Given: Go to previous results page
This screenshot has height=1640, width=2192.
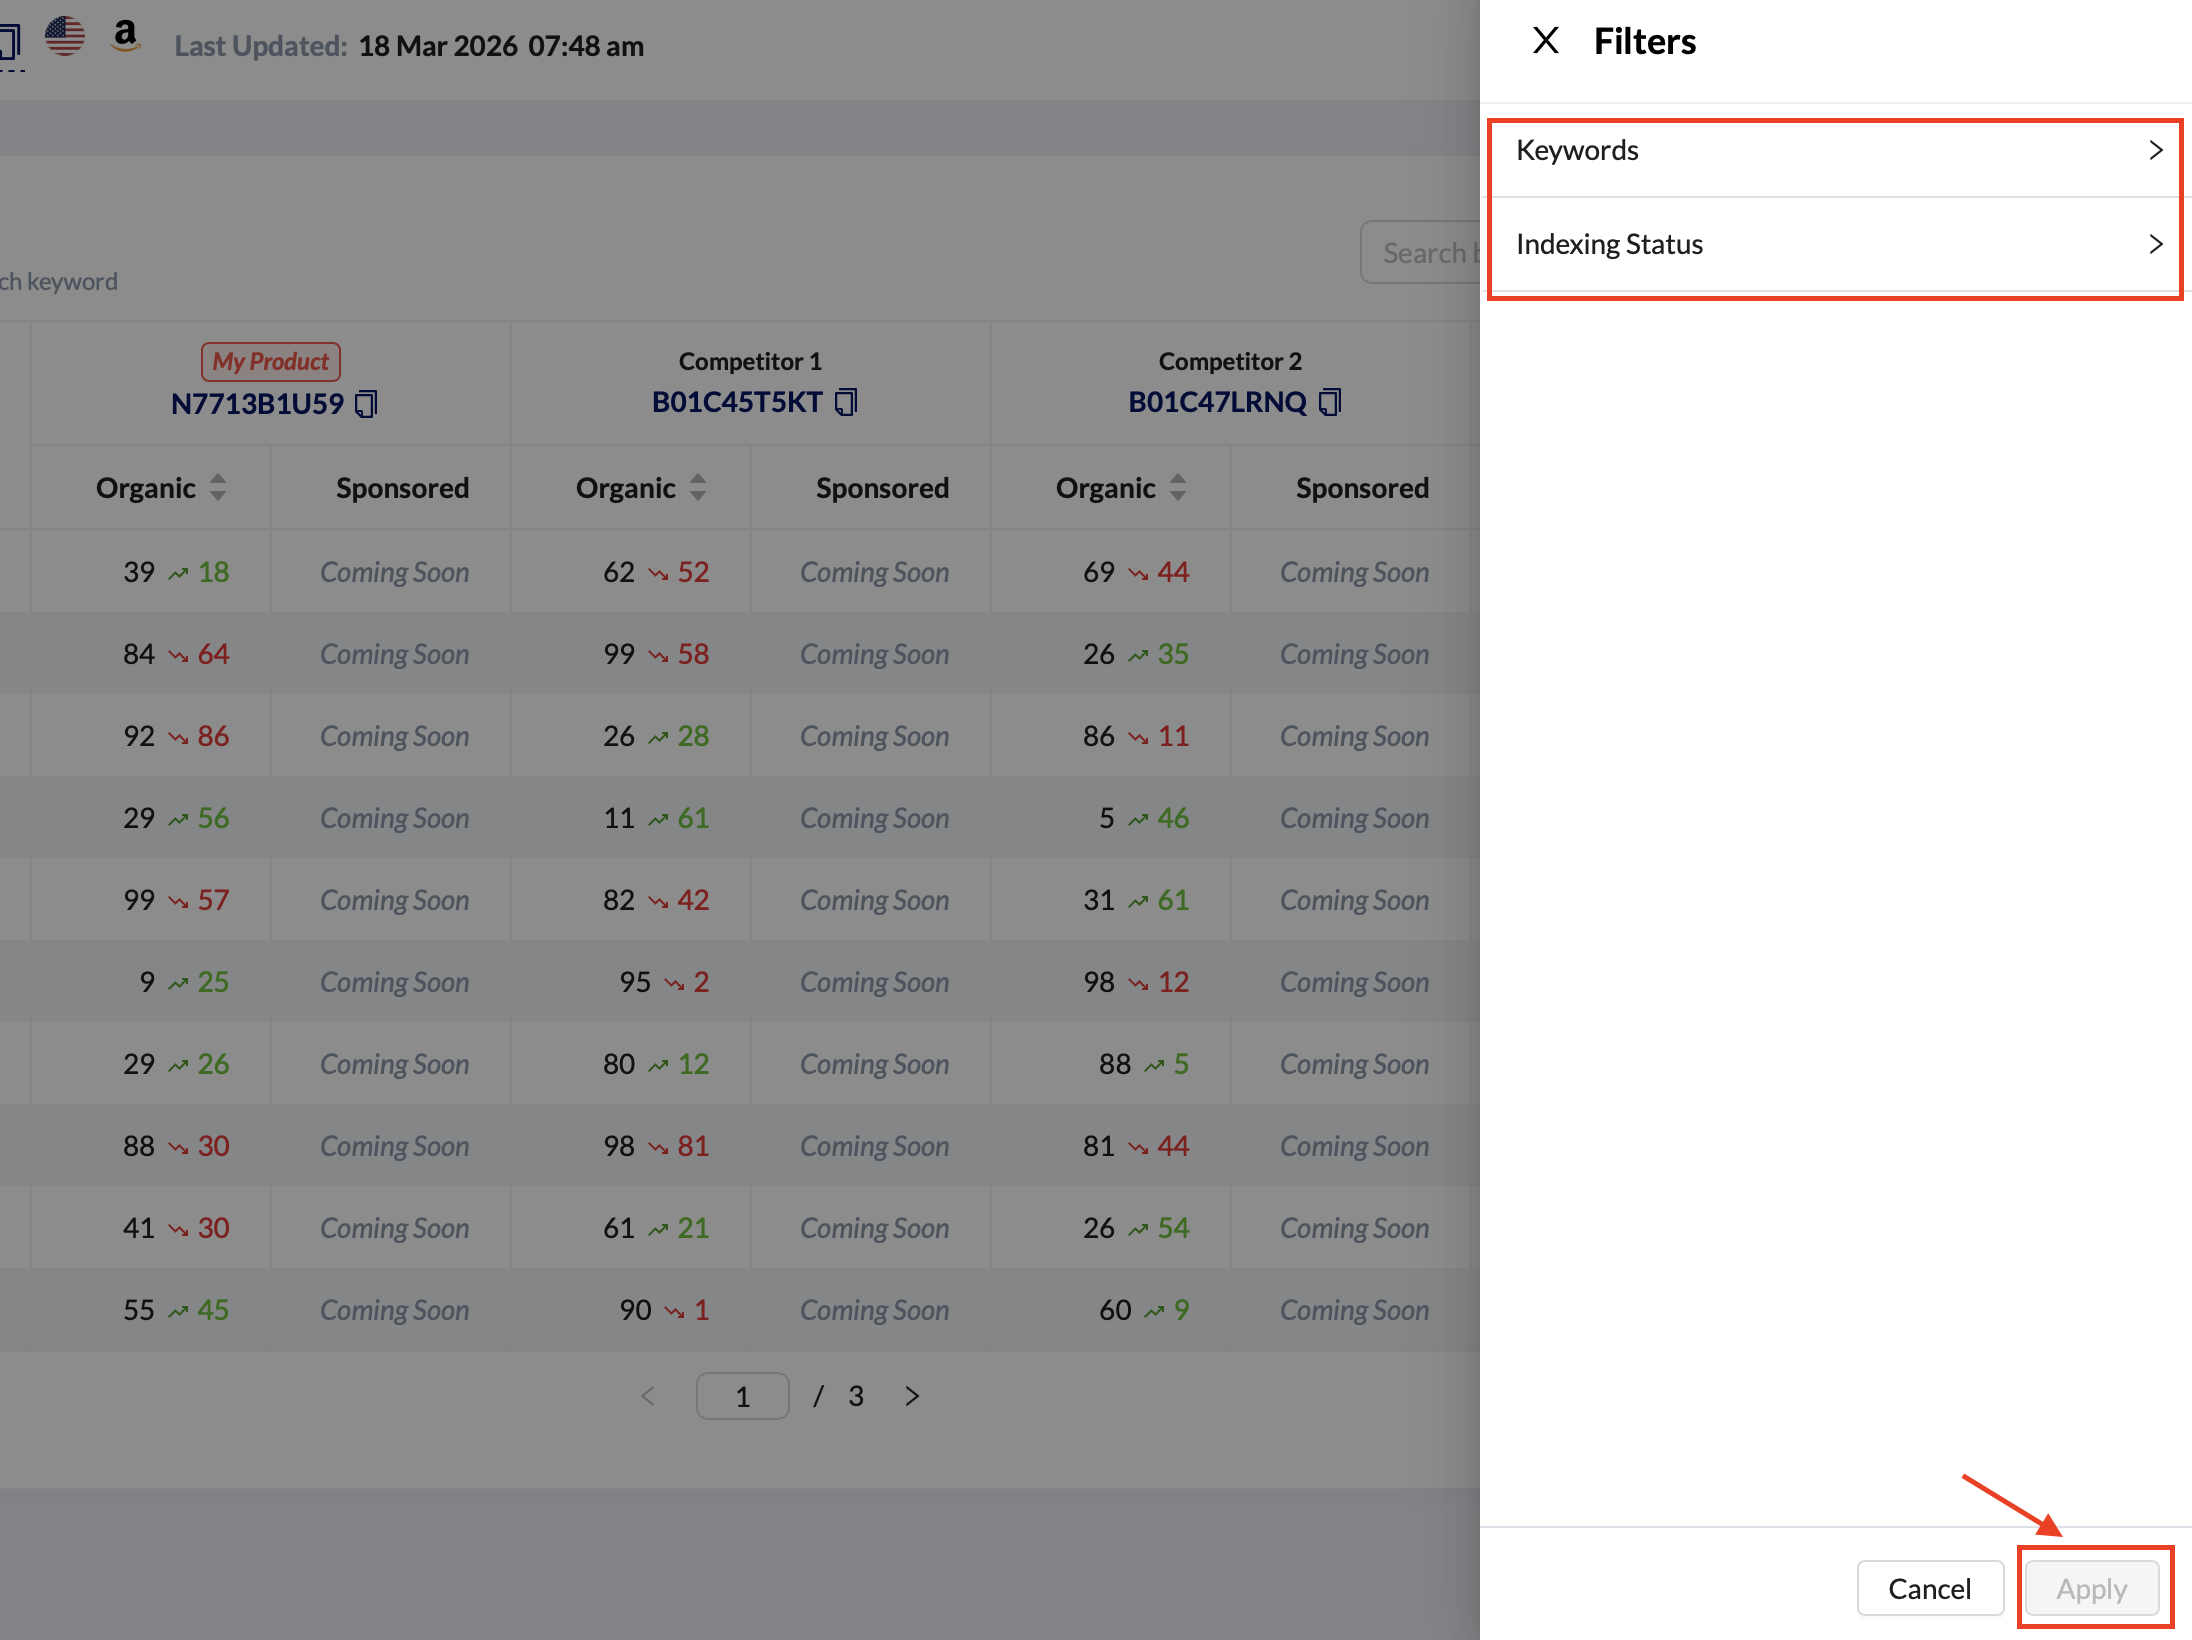Looking at the screenshot, I should coord(648,1396).
